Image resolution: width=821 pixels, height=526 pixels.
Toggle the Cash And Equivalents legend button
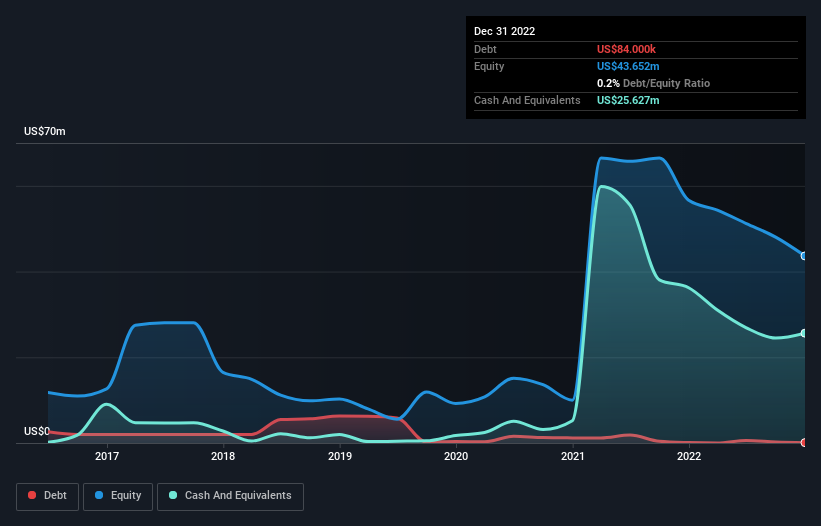230,496
